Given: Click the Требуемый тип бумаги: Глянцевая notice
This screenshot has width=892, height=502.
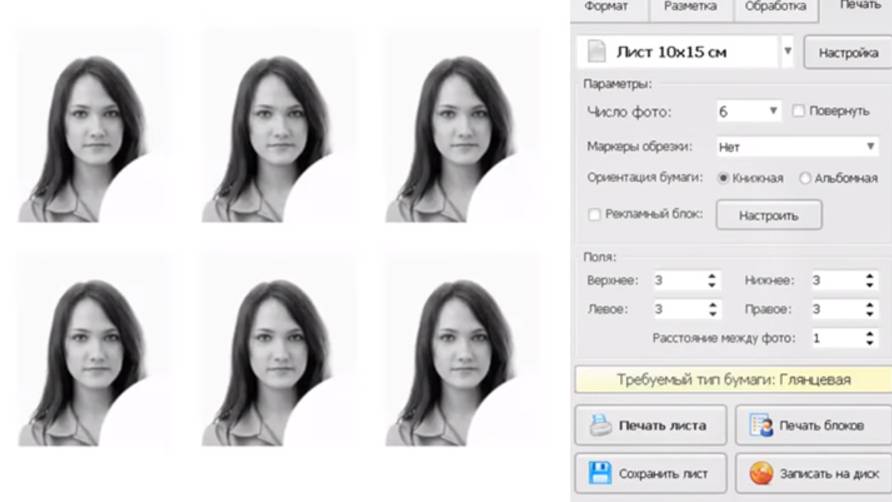Looking at the screenshot, I should tap(734, 380).
